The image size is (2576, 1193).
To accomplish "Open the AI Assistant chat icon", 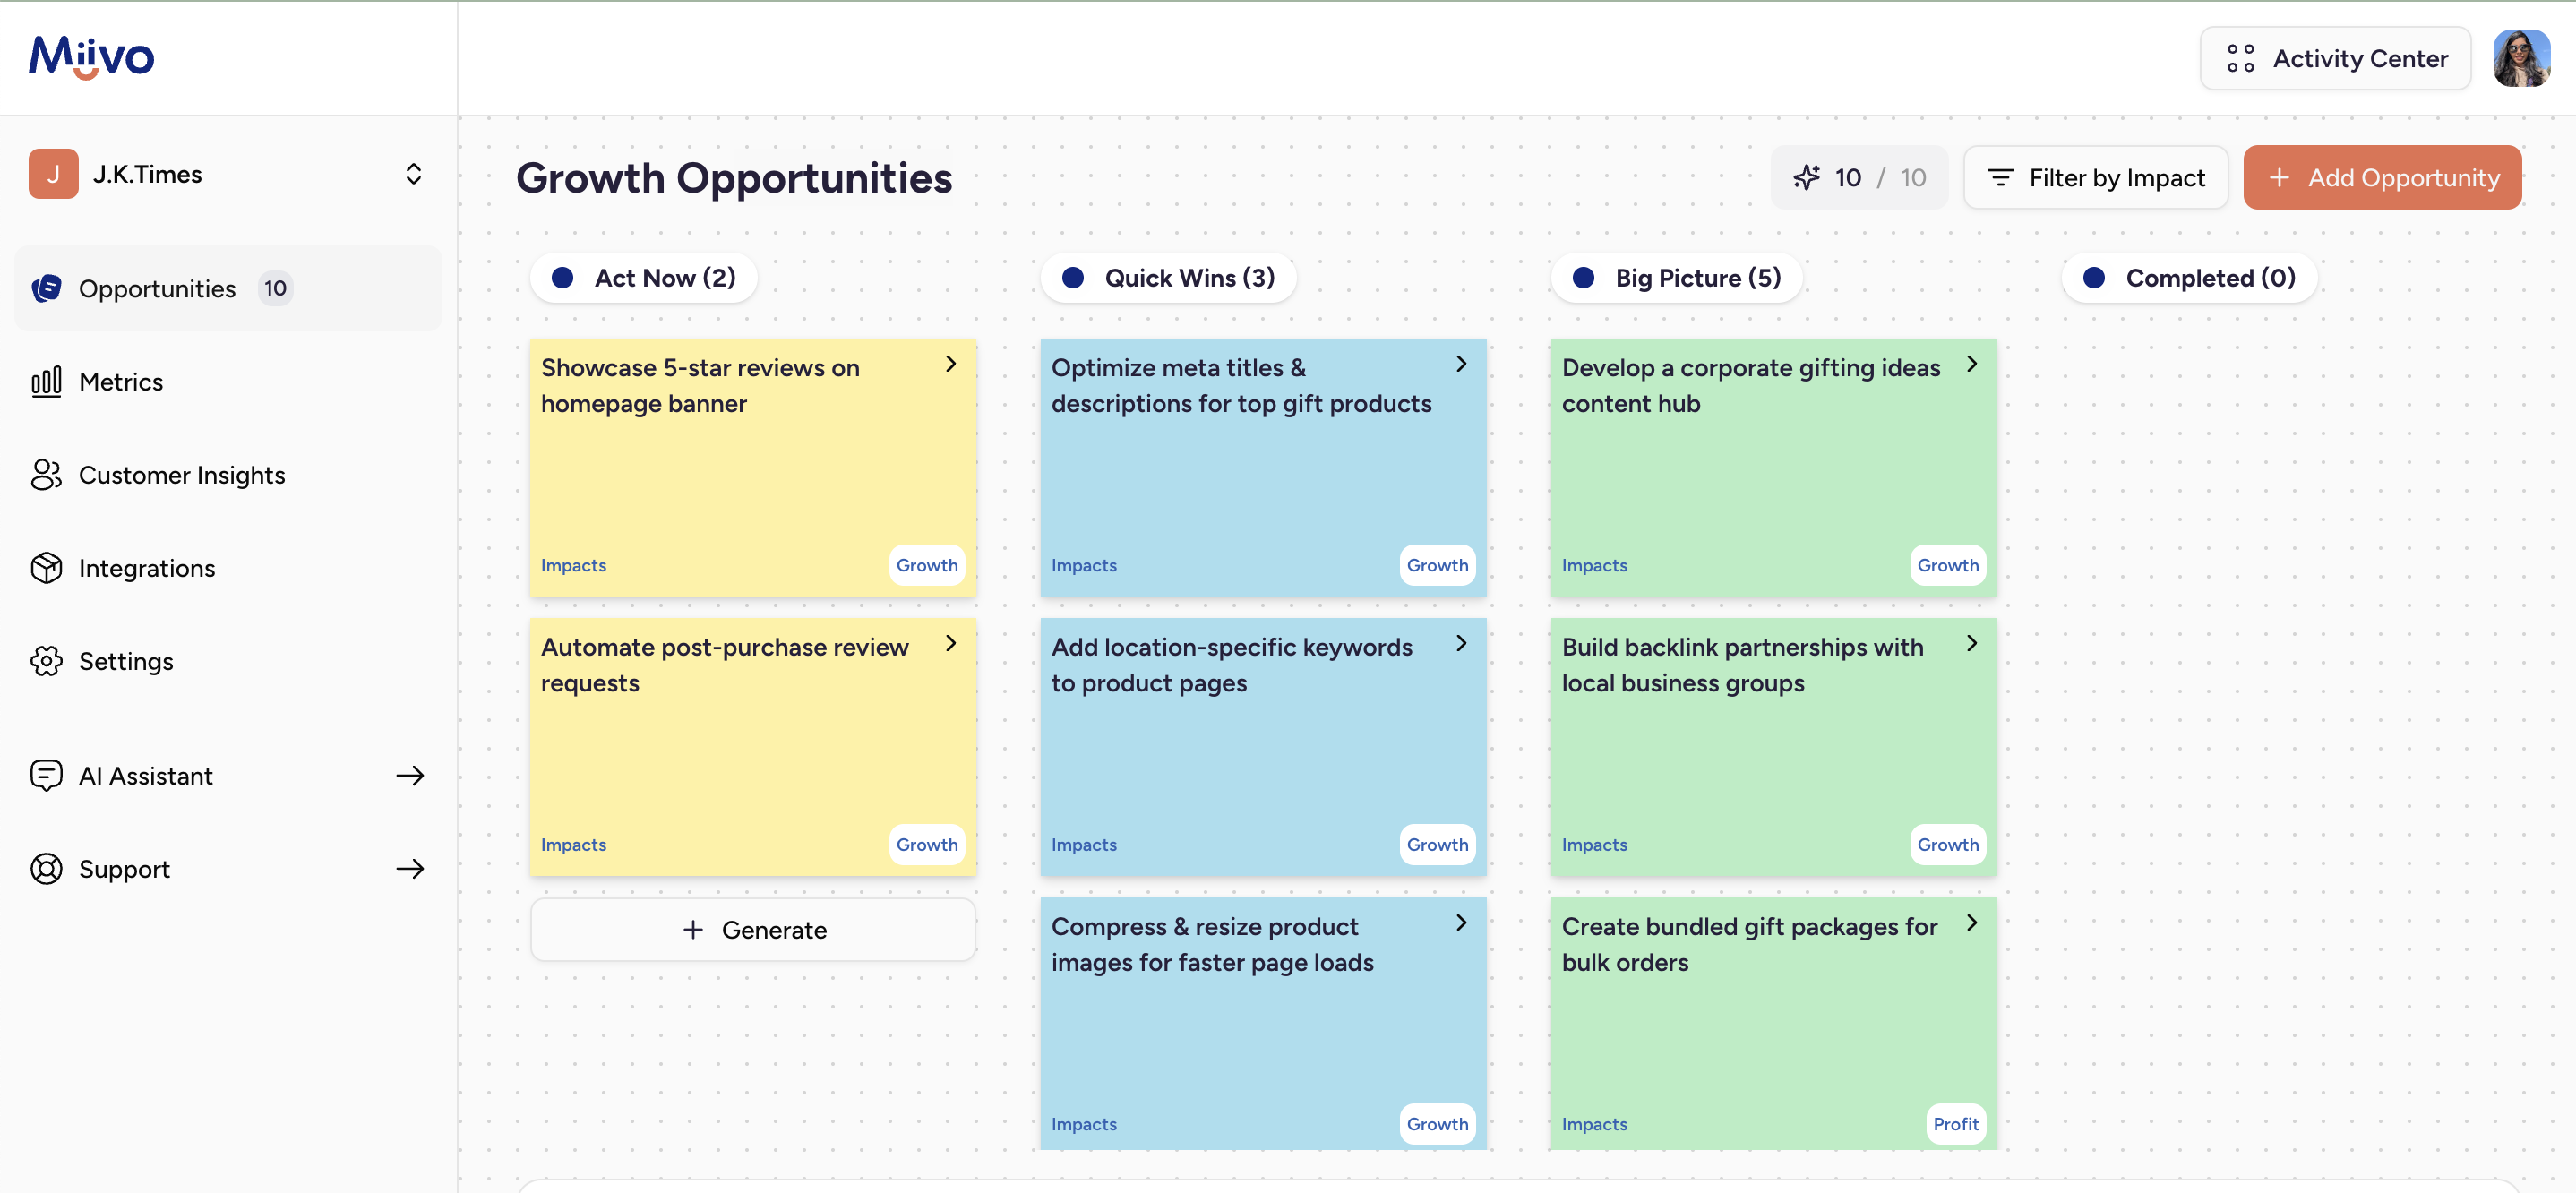I will (46, 775).
